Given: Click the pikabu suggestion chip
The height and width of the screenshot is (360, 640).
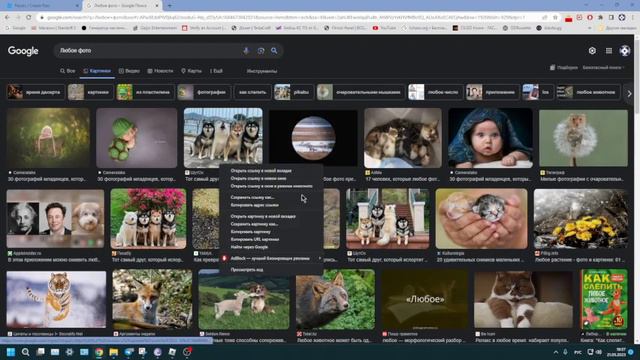Looking at the screenshot, I should 294,92.
